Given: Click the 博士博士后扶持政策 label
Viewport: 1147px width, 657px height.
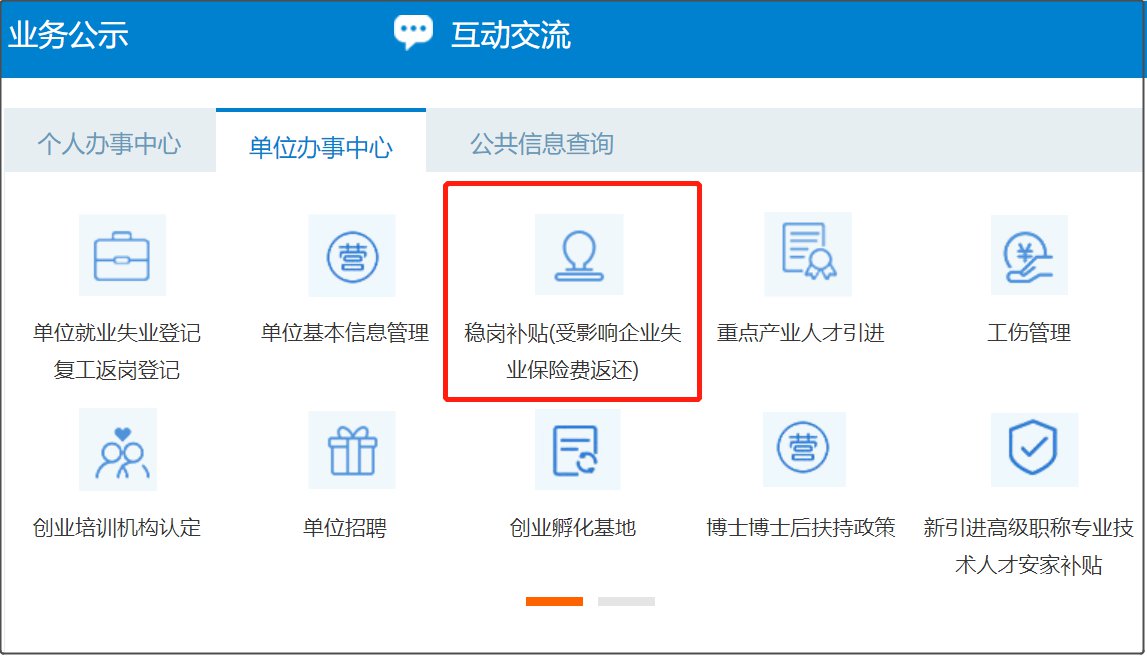Looking at the screenshot, I should [801, 528].
